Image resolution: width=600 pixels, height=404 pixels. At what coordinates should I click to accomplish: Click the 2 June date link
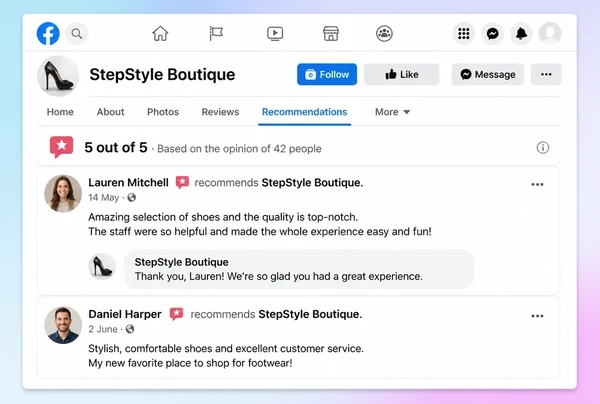pyautogui.click(x=103, y=329)
